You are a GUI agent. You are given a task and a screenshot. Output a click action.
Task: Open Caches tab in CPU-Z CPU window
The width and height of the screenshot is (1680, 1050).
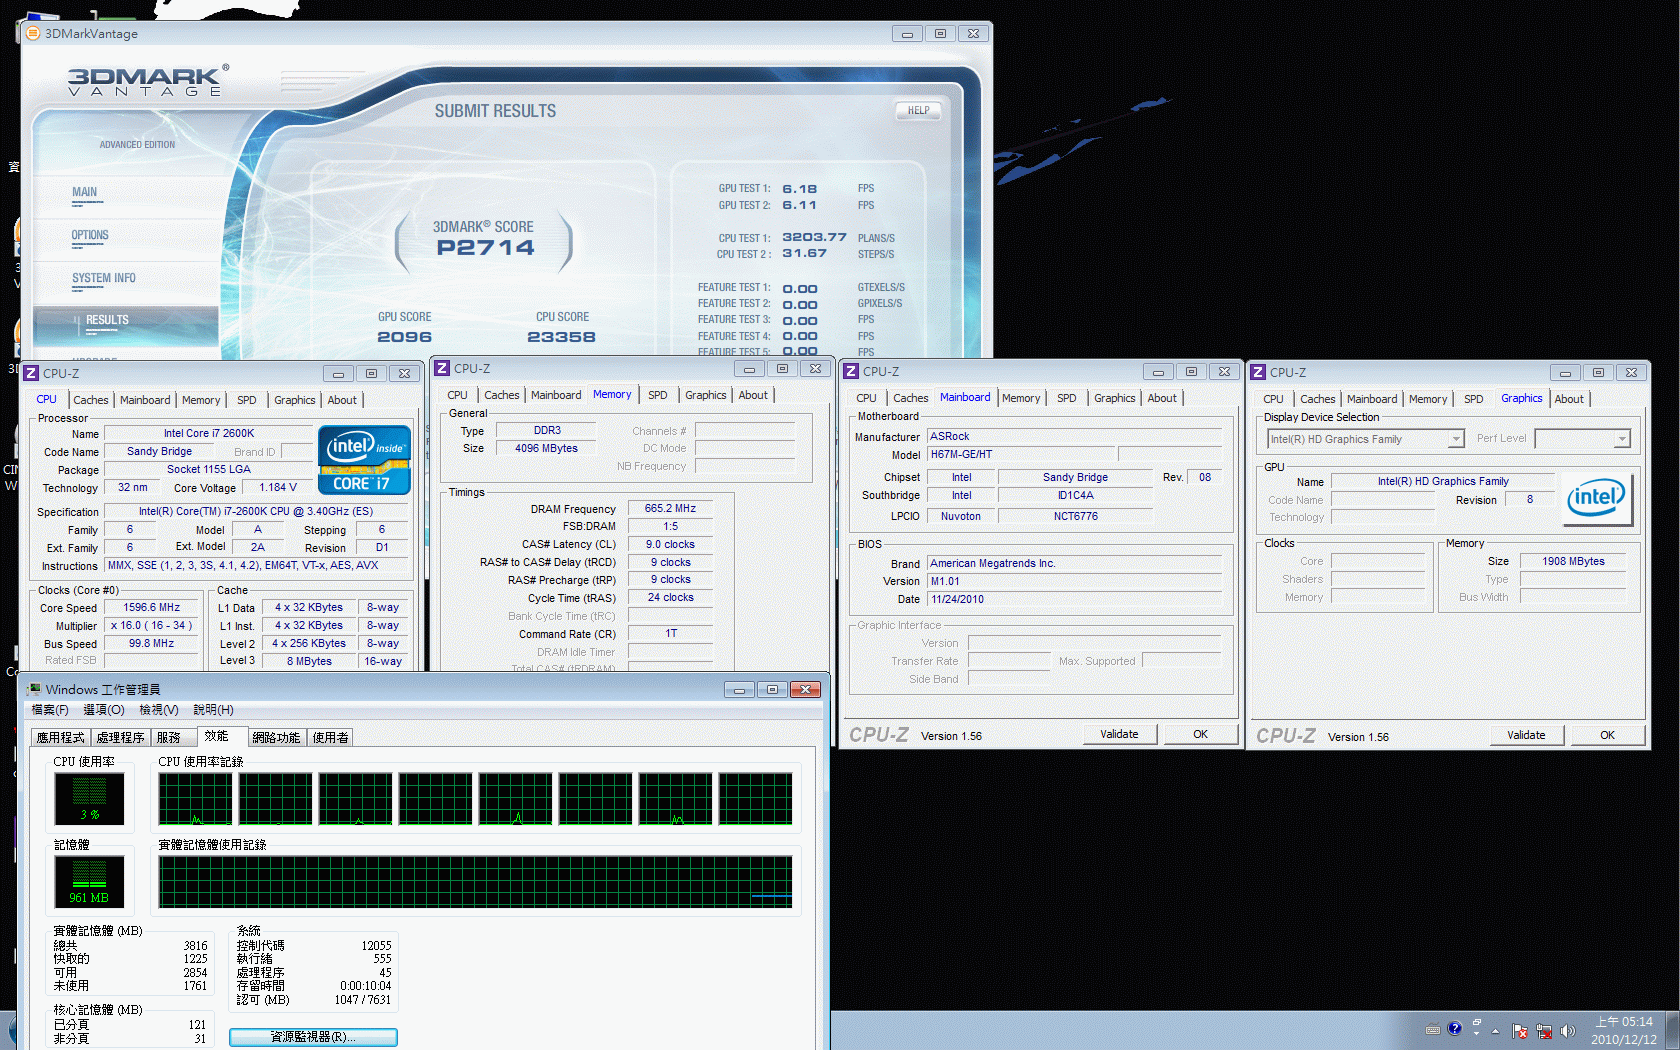click(x=91, y=400)
